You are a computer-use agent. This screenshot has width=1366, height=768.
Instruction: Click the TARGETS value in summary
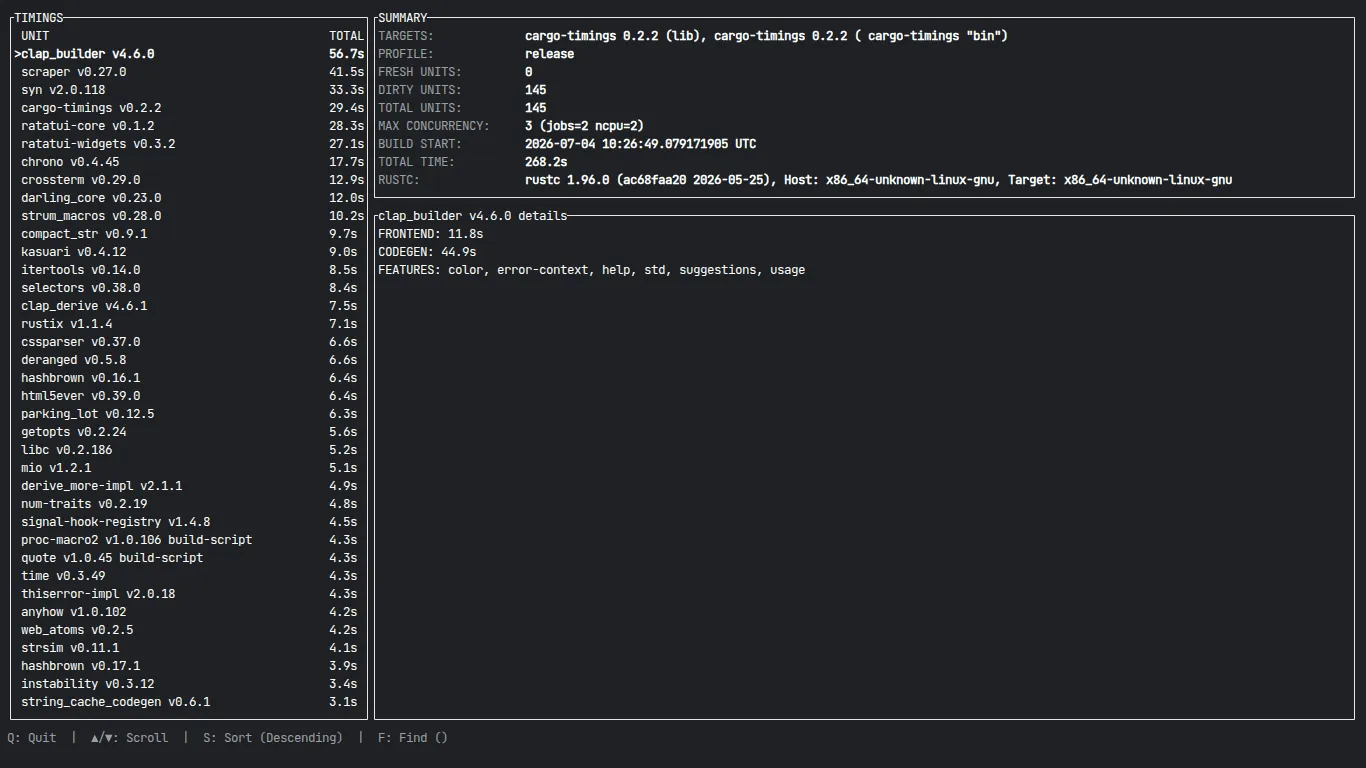766,36
